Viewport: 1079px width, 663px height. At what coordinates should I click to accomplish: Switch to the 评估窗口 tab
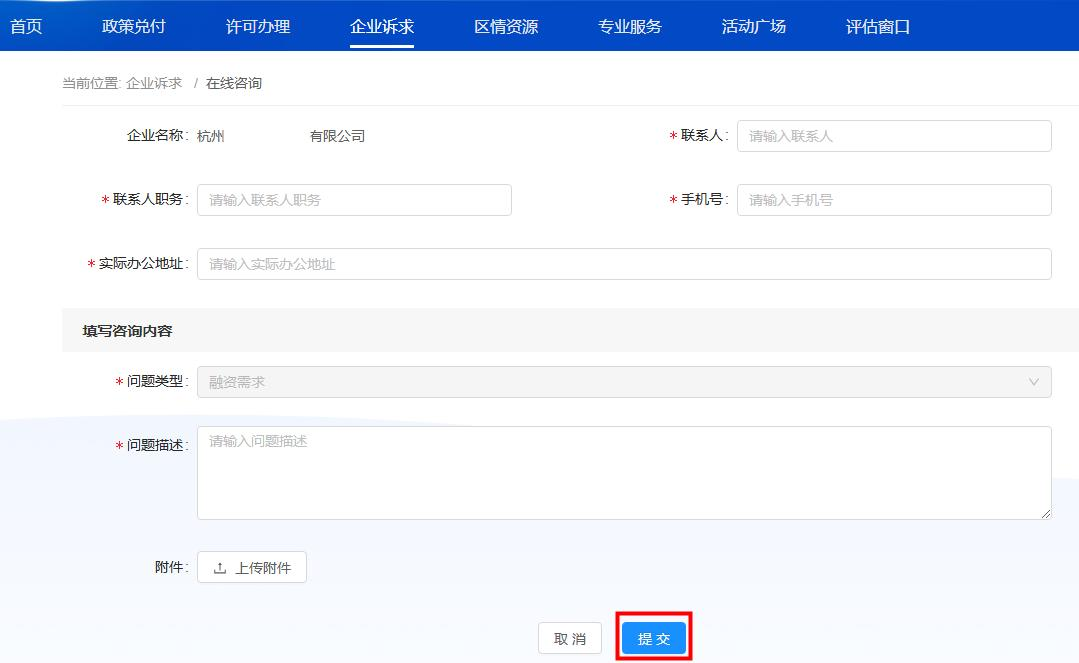click(877, 26)
